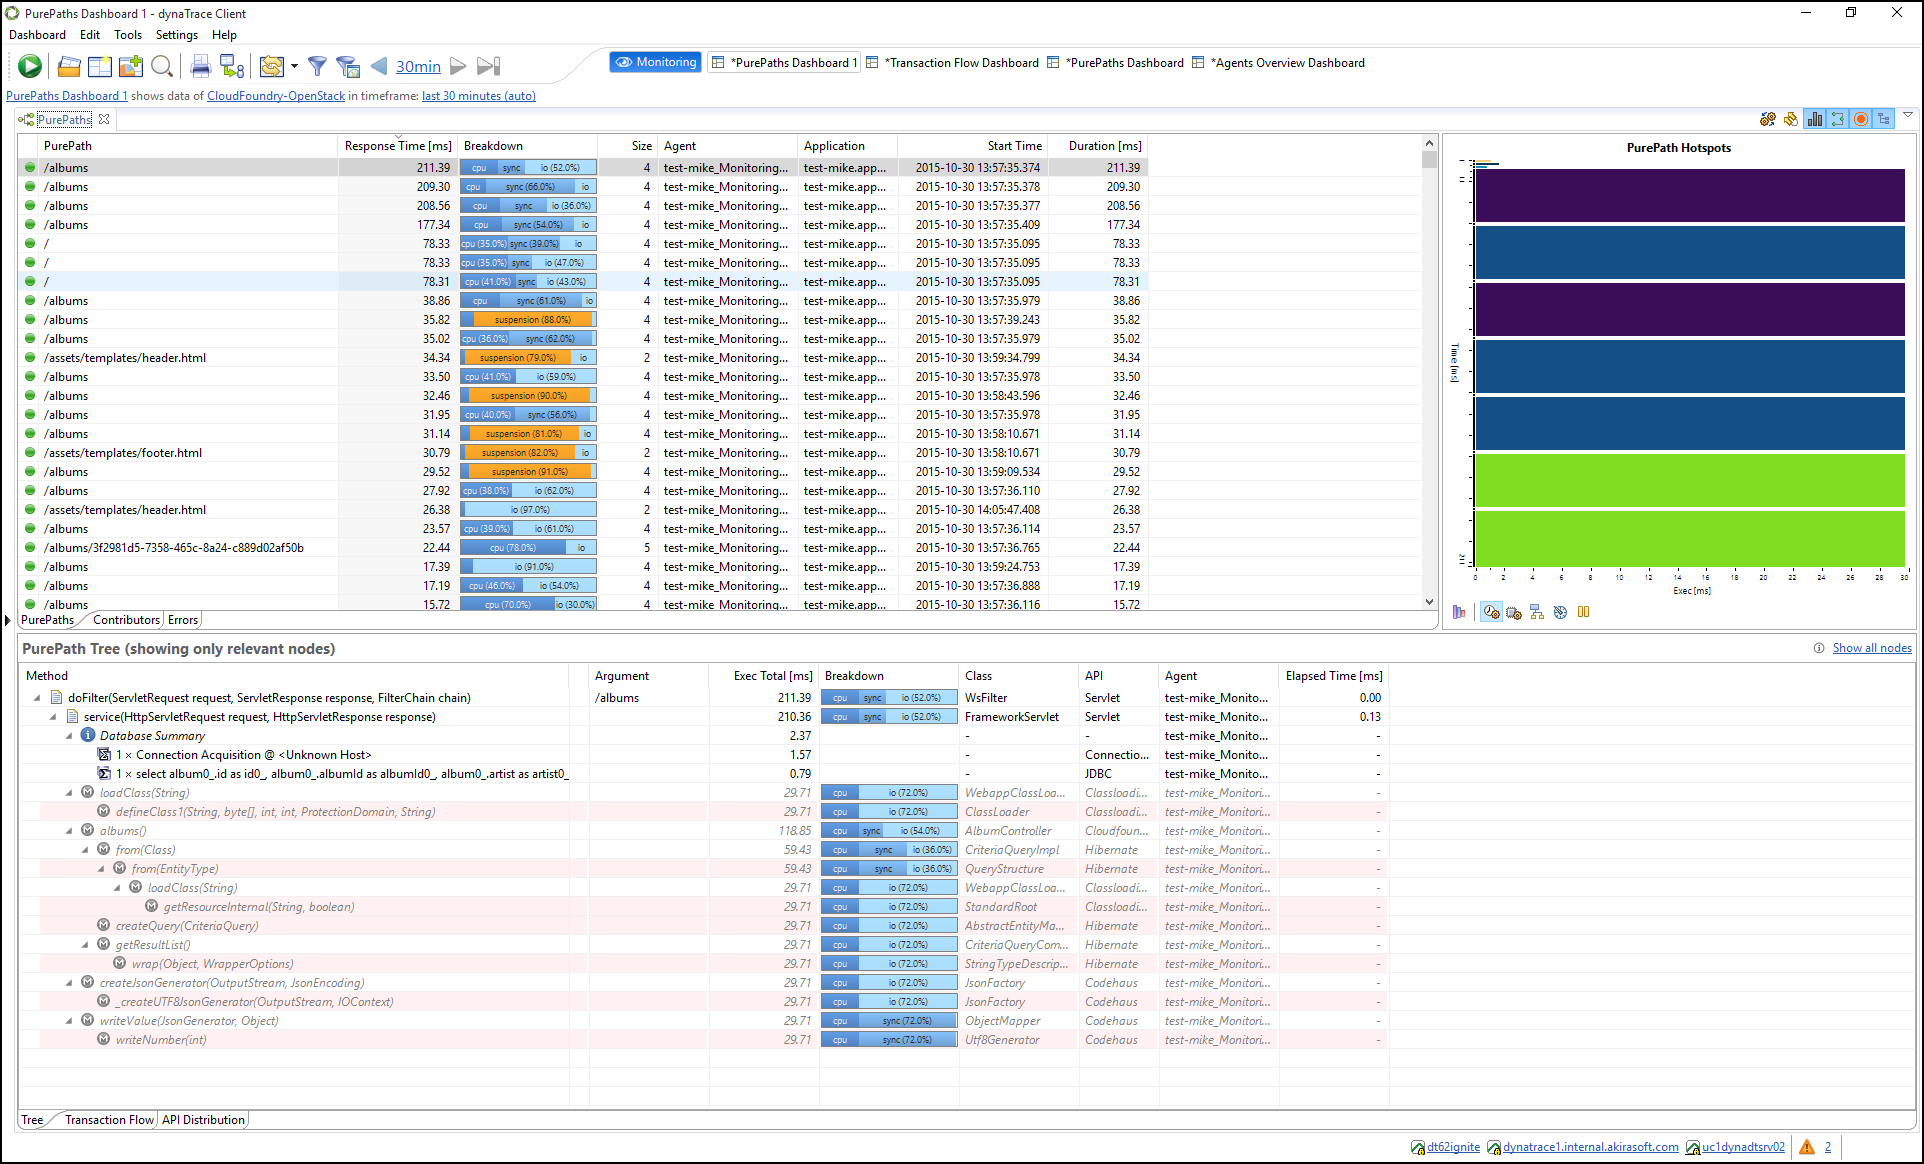The image size is (1924, 1164).
Task: Collapse the getResultList() tree node
Action: tap(85, 945)
